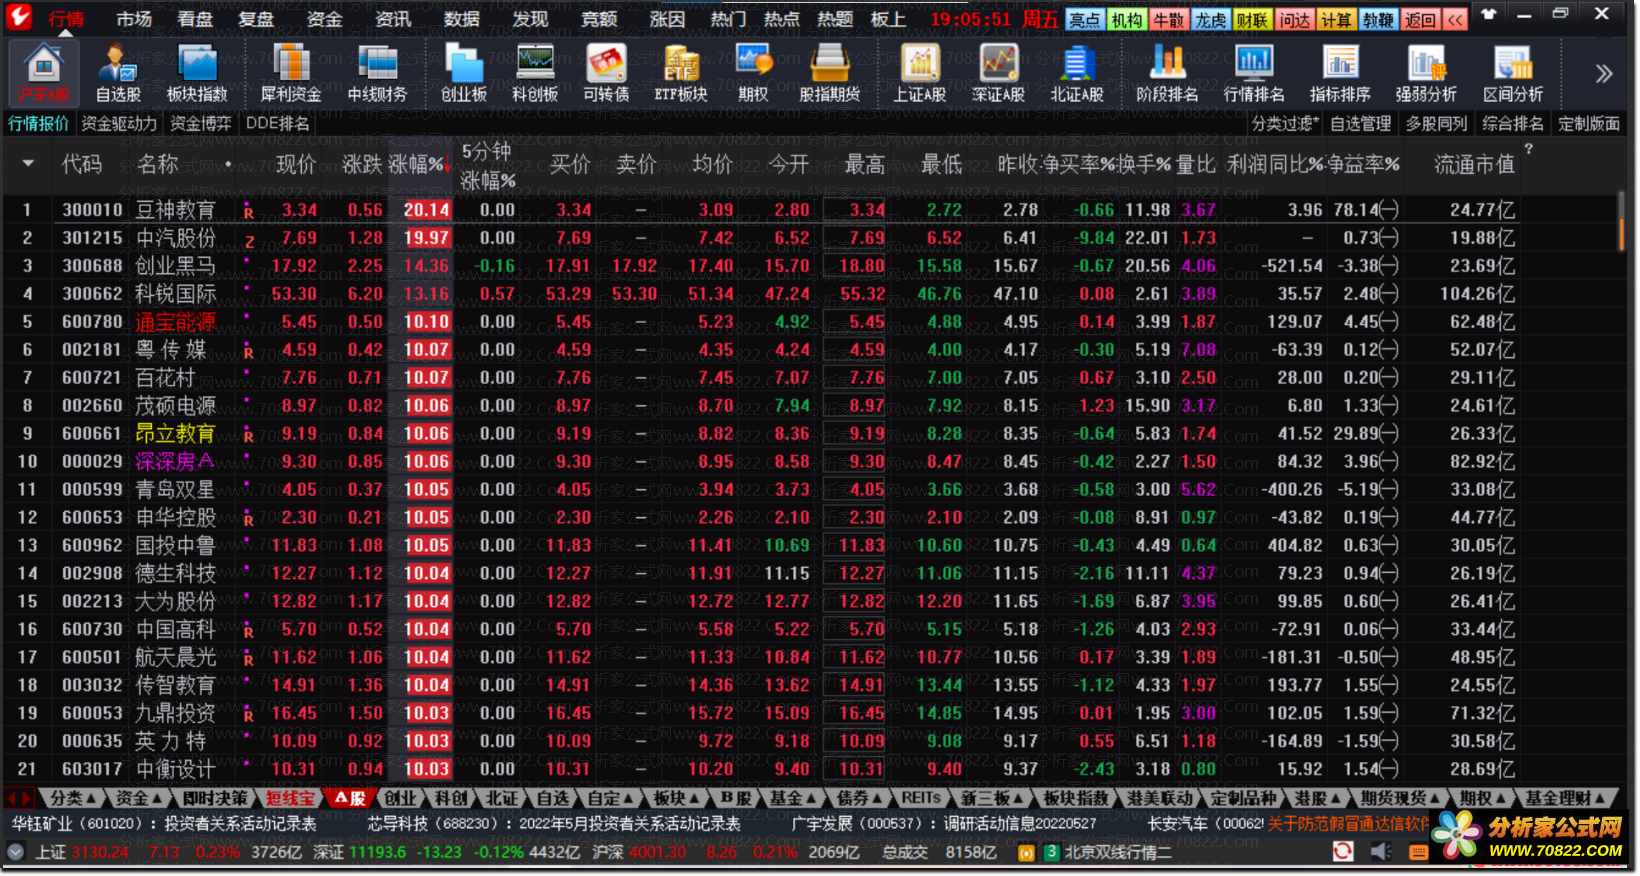Open the 看盘 menu

(195, 19)
